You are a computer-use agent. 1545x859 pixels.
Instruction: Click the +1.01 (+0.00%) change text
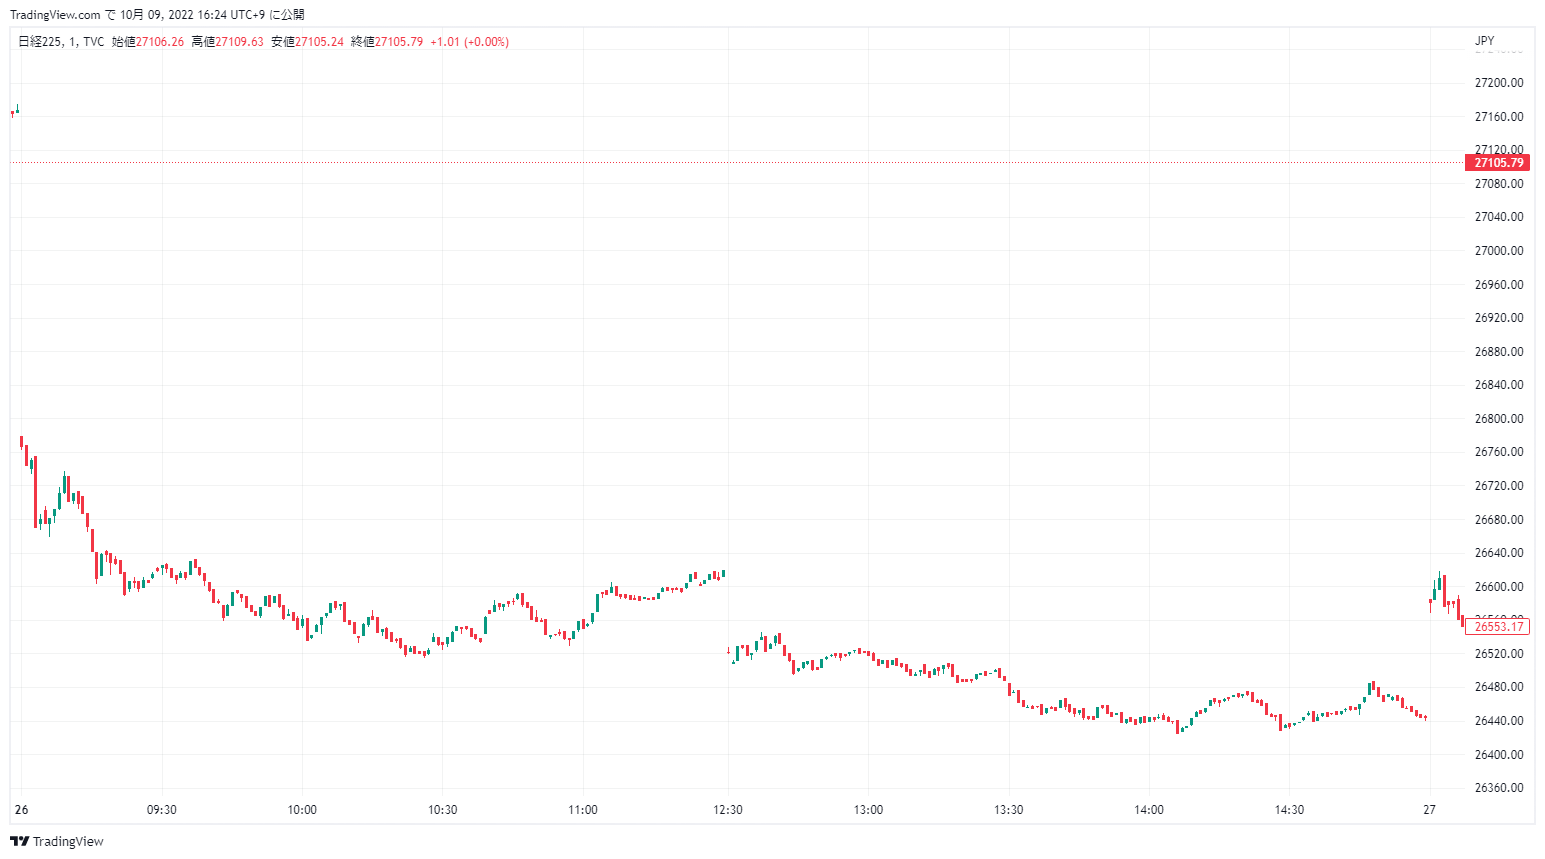[470, 42]
